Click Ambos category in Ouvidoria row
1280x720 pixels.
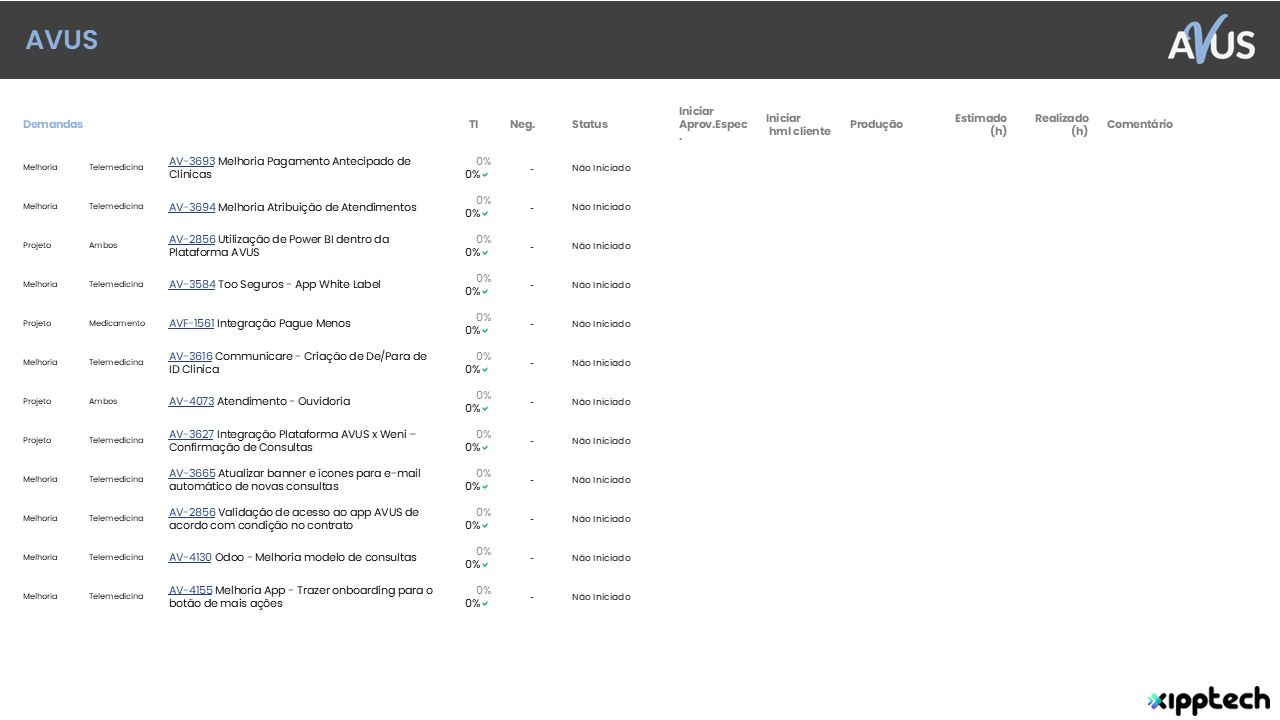(103, 401)
